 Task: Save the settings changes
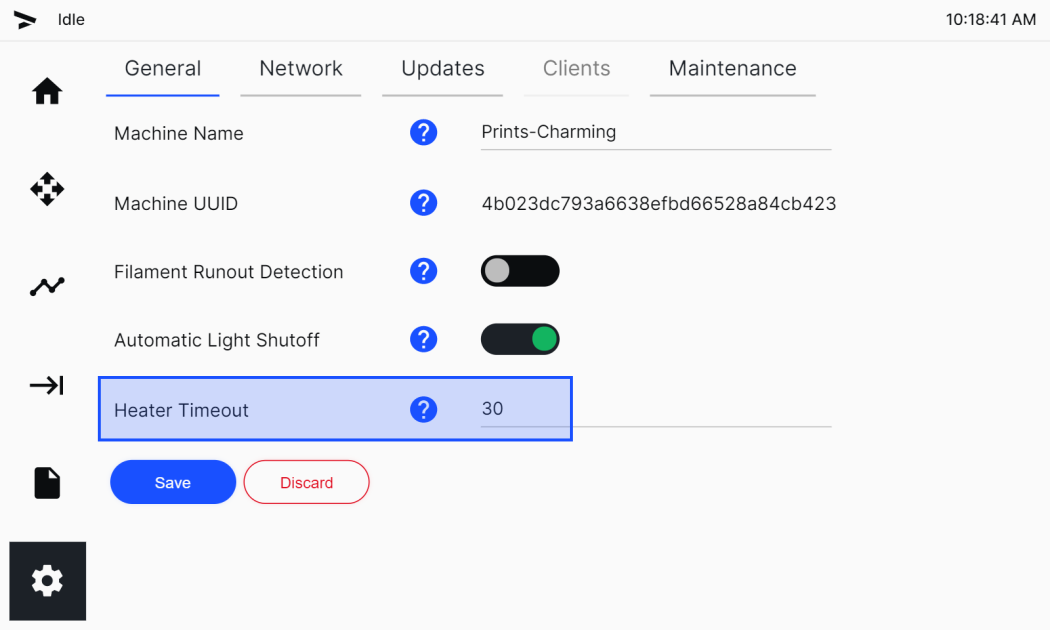coord(173,482)
